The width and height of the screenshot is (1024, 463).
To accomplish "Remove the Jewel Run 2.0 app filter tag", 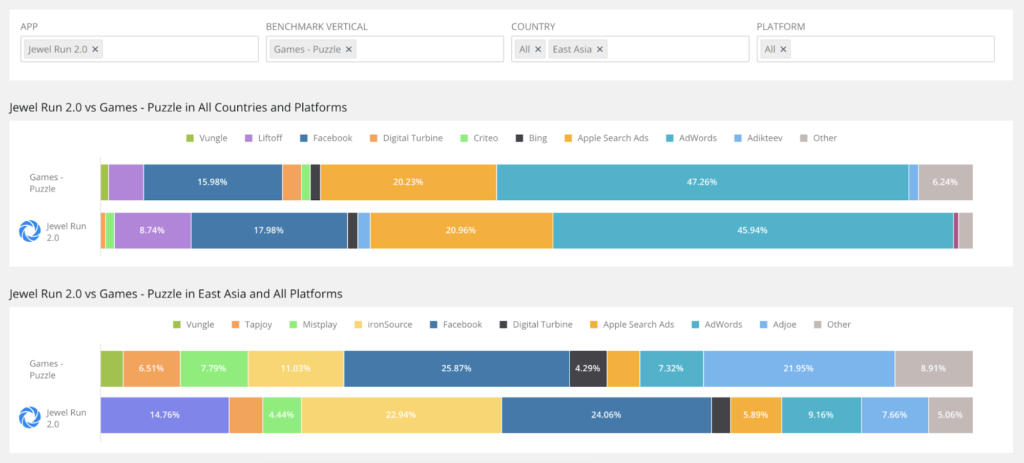I will (x=95, y=49).
